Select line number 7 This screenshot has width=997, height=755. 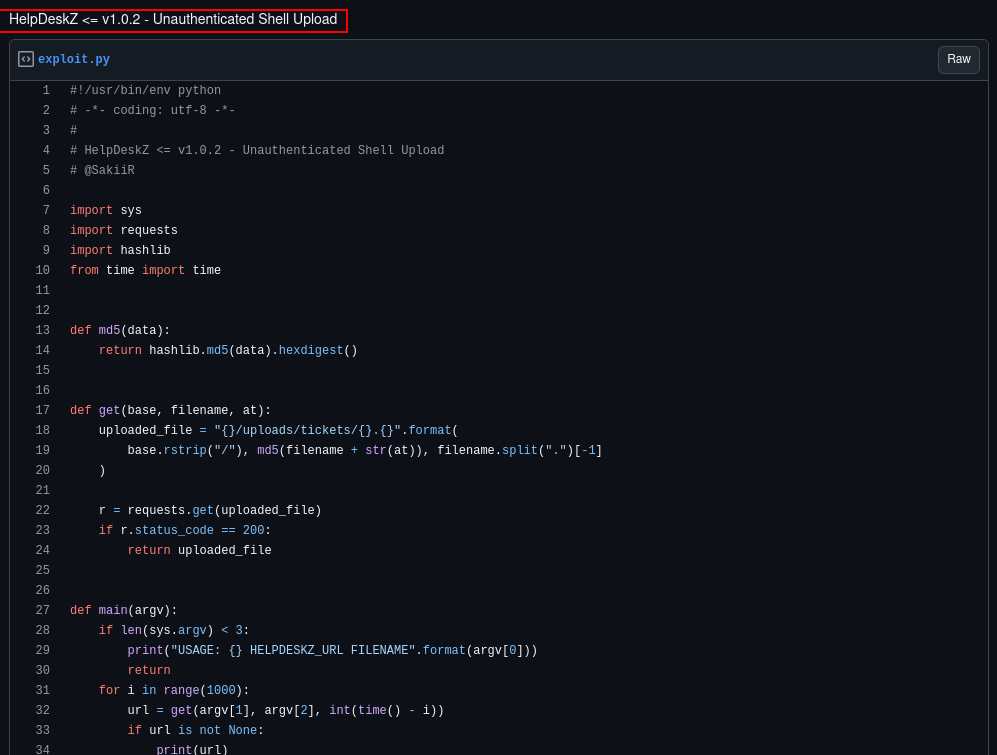coord(46,210)
